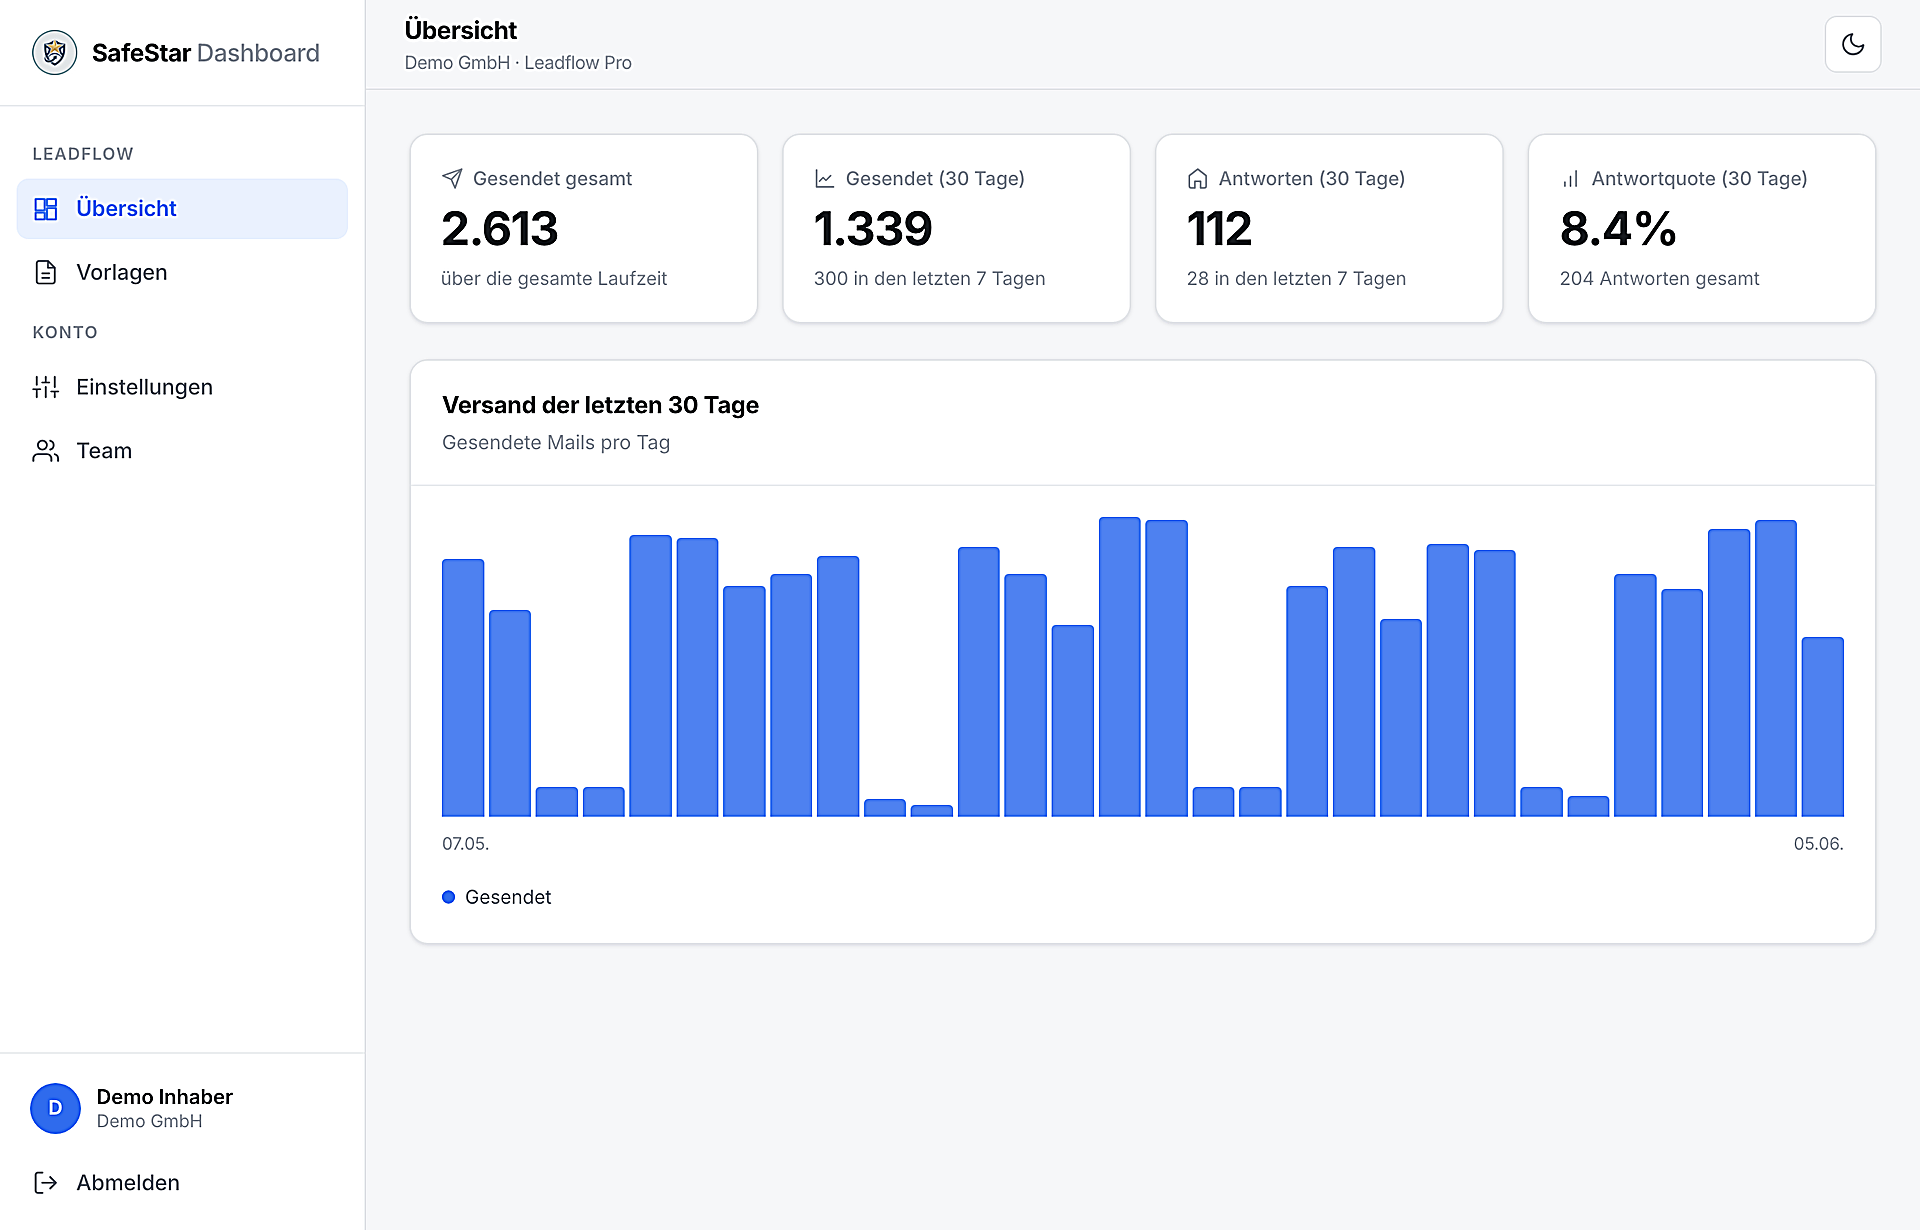Image resolution: width=1920 pixels, height=1230 pixels.
Task: Click the Demo Inhaber avatar
Action: coord(55,1108)
